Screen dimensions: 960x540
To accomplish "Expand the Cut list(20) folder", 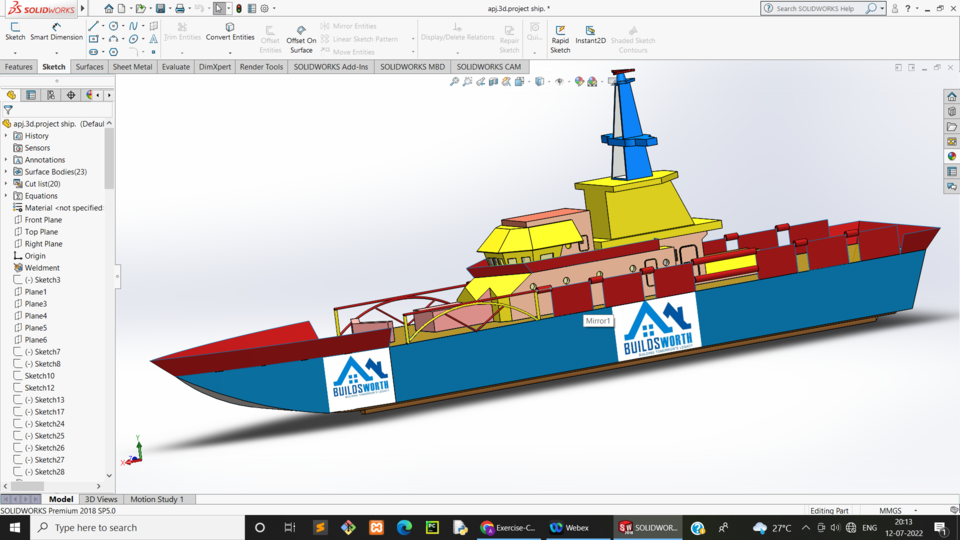I will (x=6, y=184).
